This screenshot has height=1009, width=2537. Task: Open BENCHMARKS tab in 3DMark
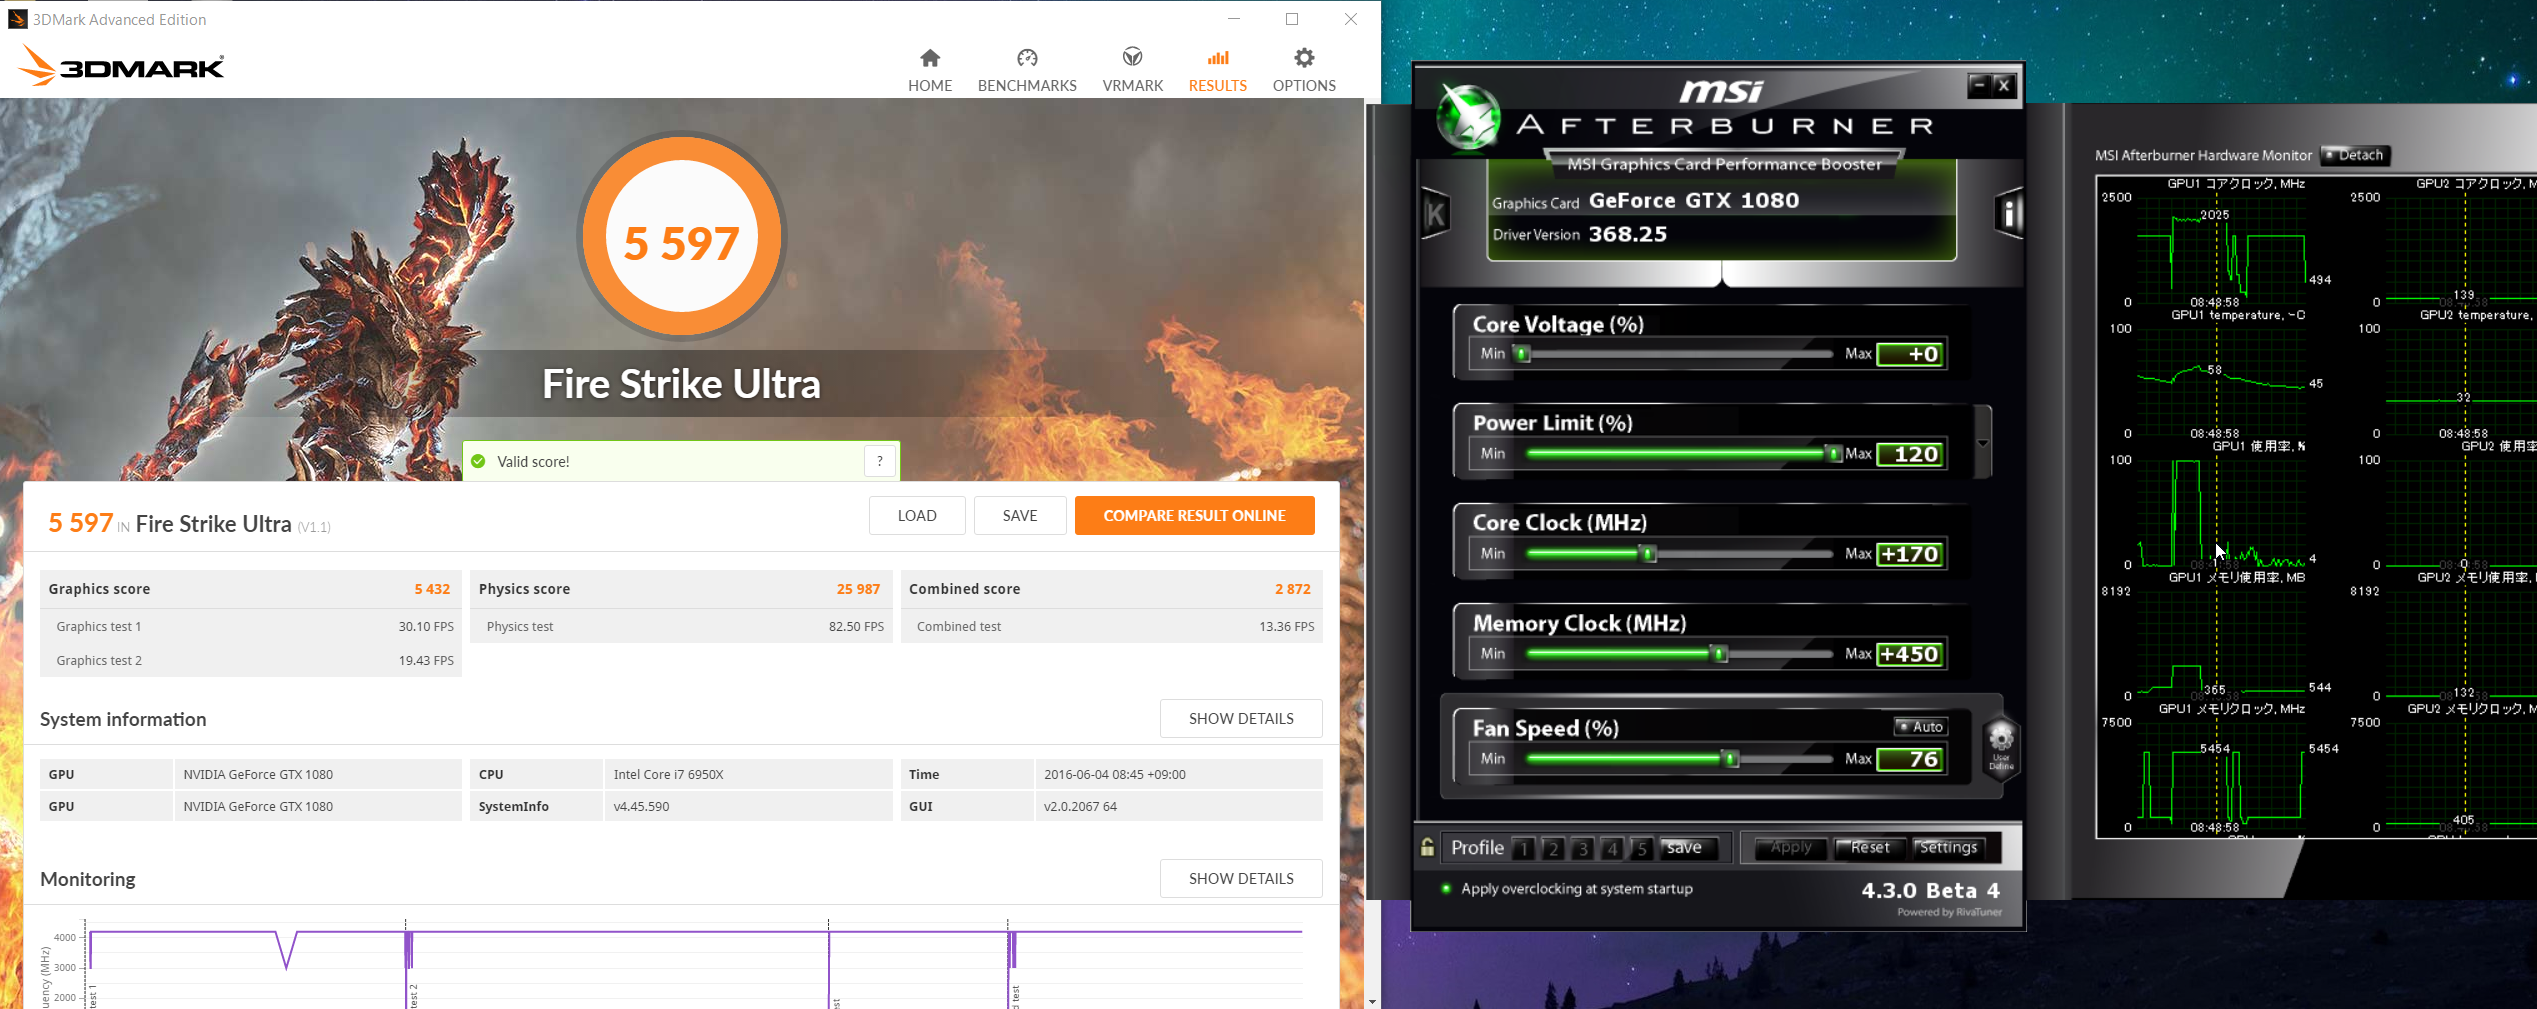(1027, 70)
